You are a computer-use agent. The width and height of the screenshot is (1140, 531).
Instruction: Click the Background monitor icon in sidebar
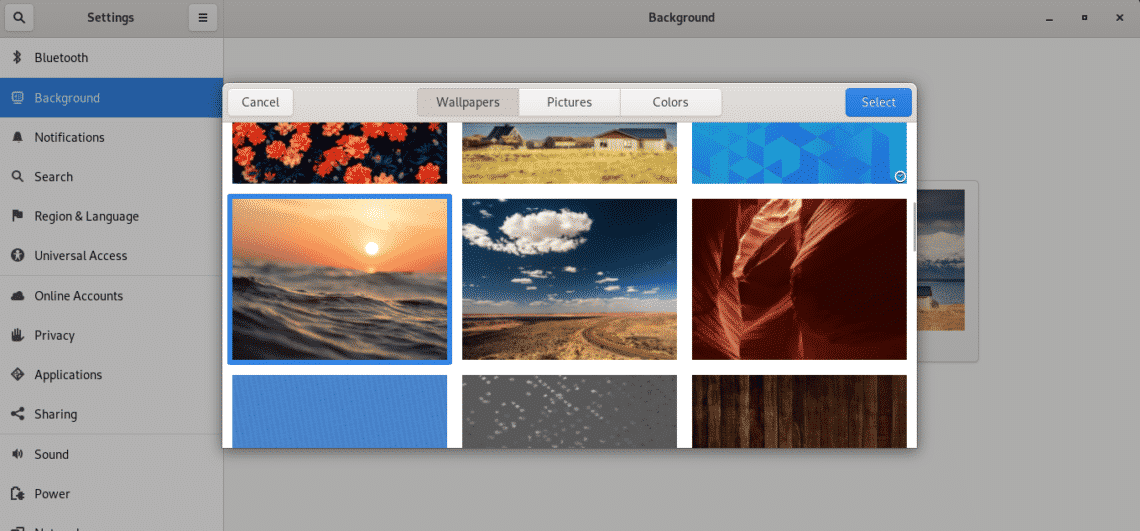point(17,97)
